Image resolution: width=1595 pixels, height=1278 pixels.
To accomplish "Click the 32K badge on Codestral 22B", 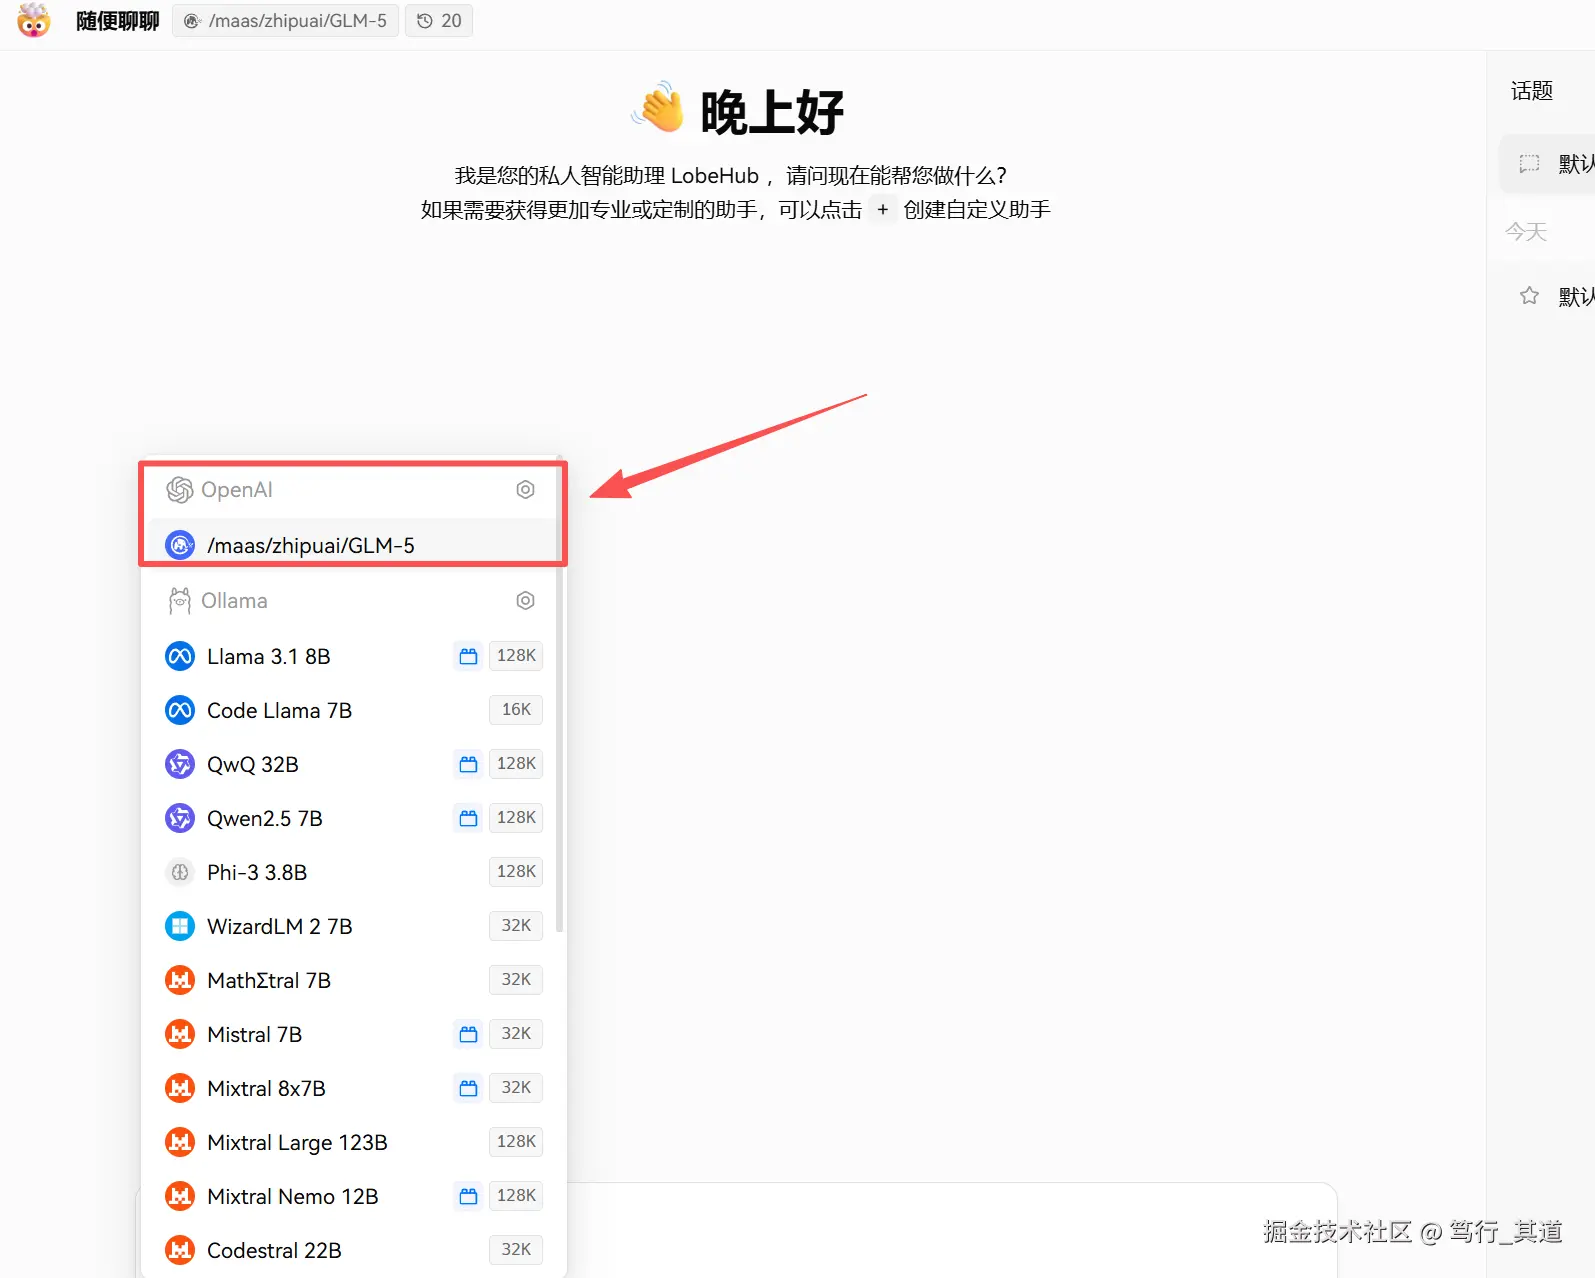I will coord(516,1249).
